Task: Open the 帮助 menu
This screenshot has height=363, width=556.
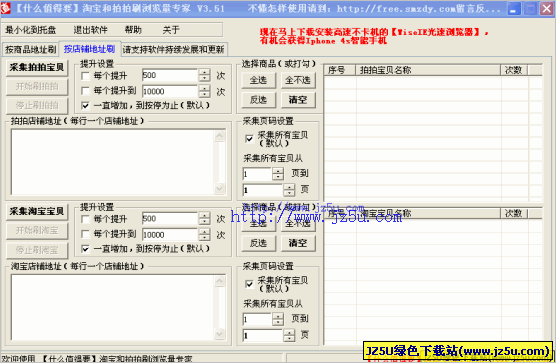Action: (133, 30)
